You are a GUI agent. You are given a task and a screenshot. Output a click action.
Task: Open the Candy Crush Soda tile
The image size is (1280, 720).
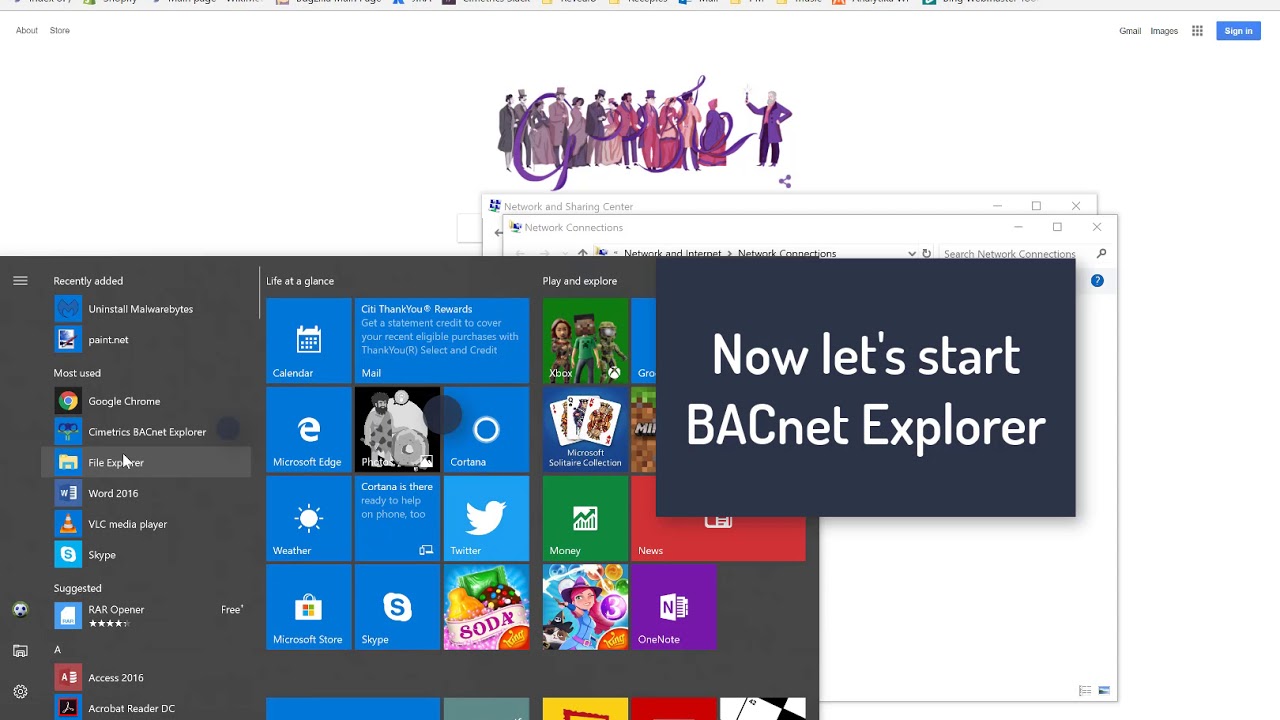(486, 607)
